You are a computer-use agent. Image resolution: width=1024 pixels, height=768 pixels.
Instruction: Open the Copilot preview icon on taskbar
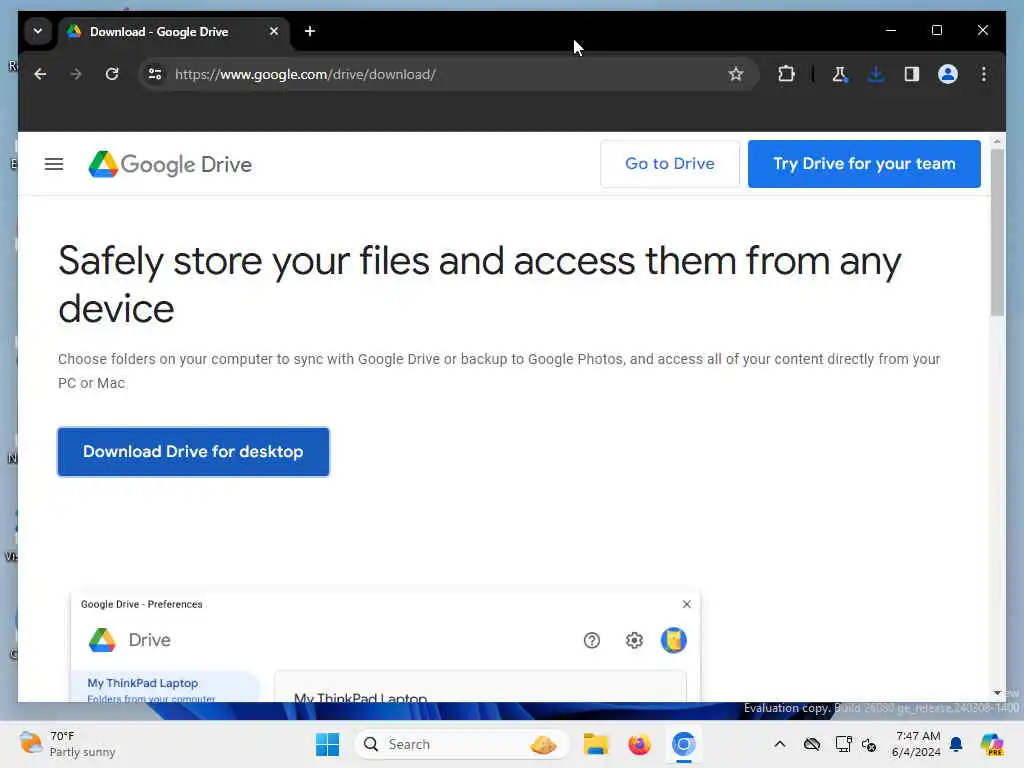[992, 744]
